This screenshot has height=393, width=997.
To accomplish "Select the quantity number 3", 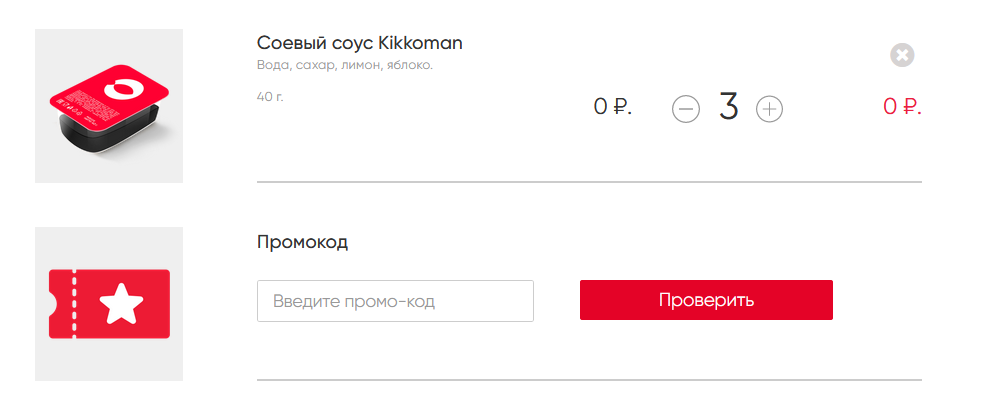I will 729,106.
